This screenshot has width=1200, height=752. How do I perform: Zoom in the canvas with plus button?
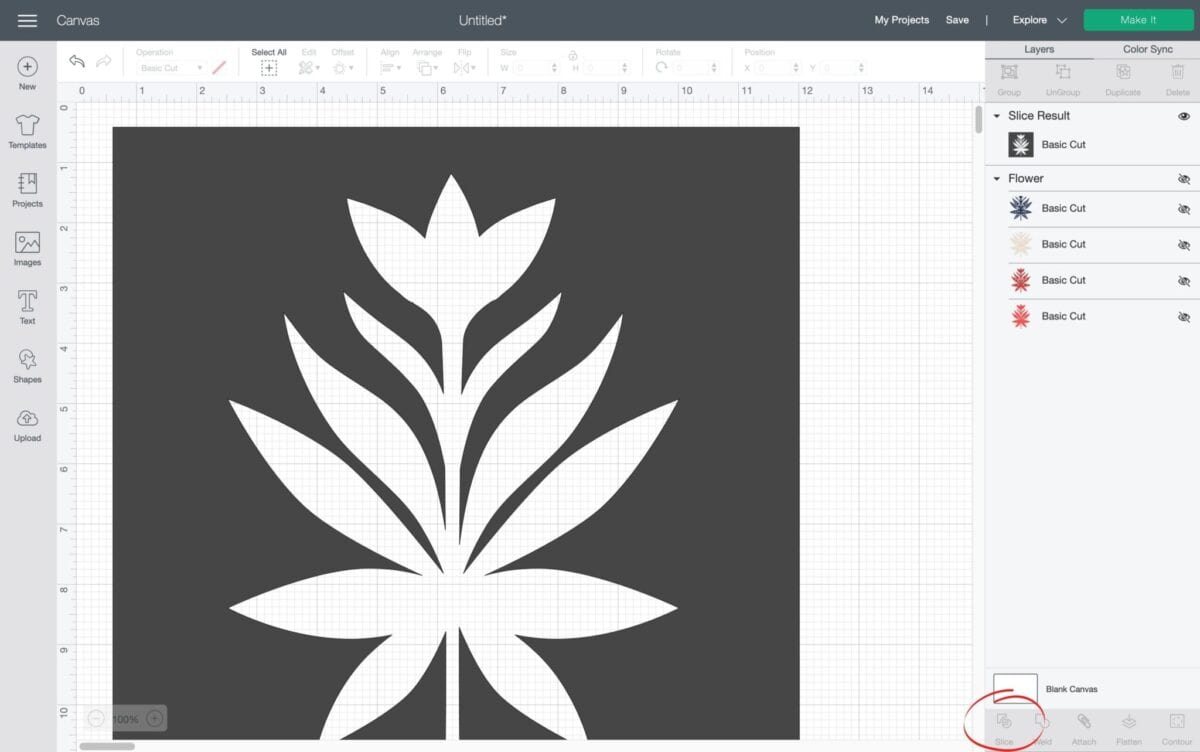click(154, 718)
